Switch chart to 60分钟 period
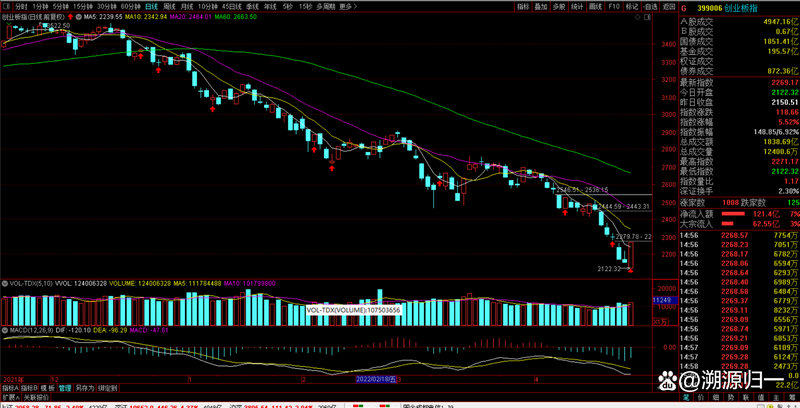This screenshot has height=408, width=800. [128, 6]
